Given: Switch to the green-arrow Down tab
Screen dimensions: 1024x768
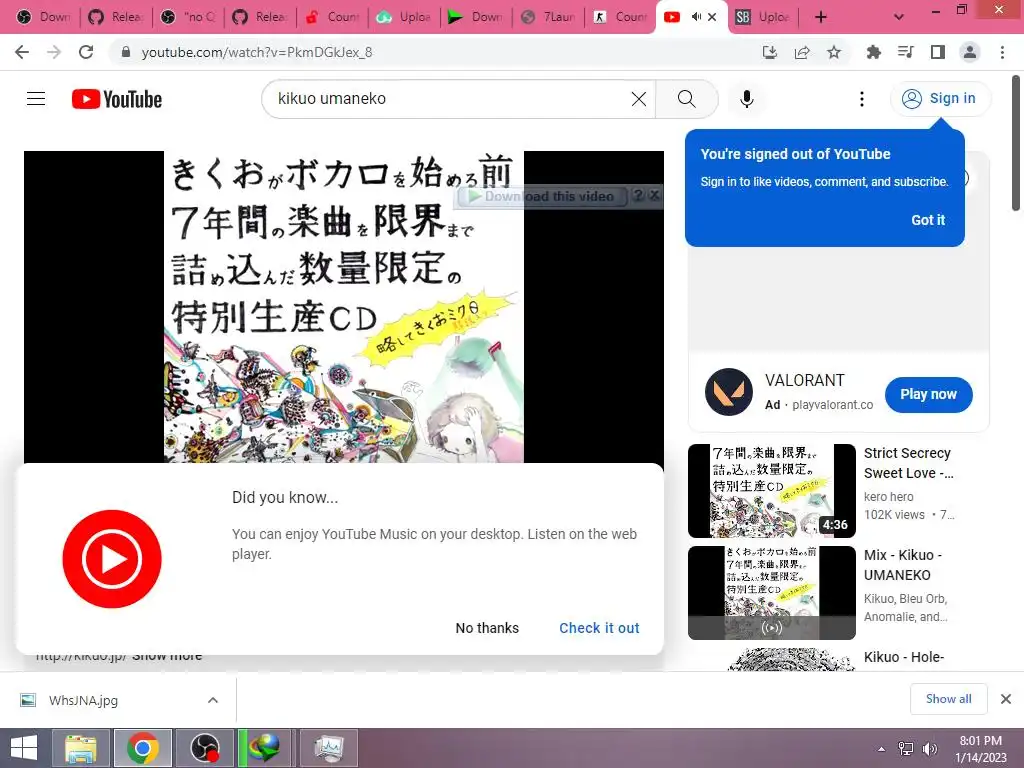Looking at the screenshot, I should point(476,17).
